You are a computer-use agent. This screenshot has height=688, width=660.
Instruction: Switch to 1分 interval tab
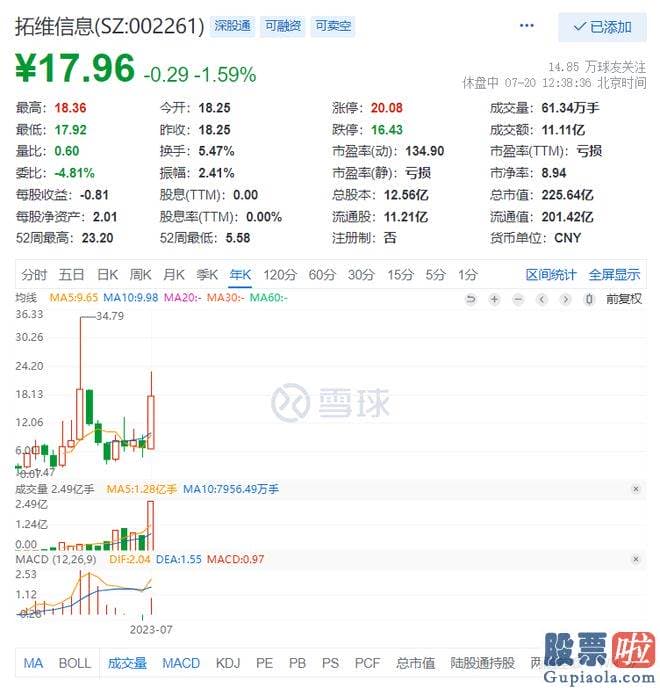(x=468, y=275)
